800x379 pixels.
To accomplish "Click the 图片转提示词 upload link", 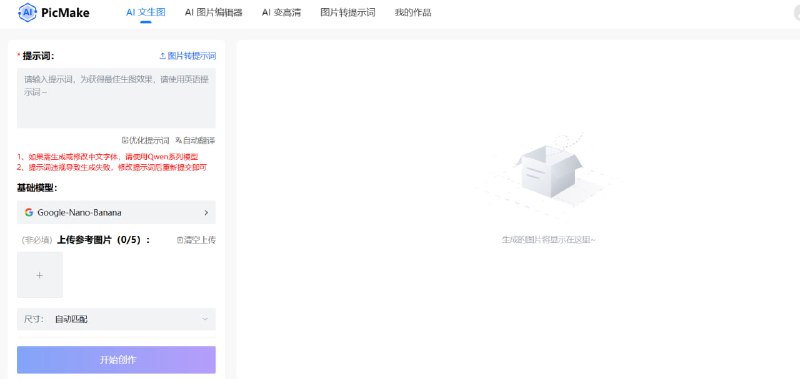I will pyautogui.click(x=188, y=56).
